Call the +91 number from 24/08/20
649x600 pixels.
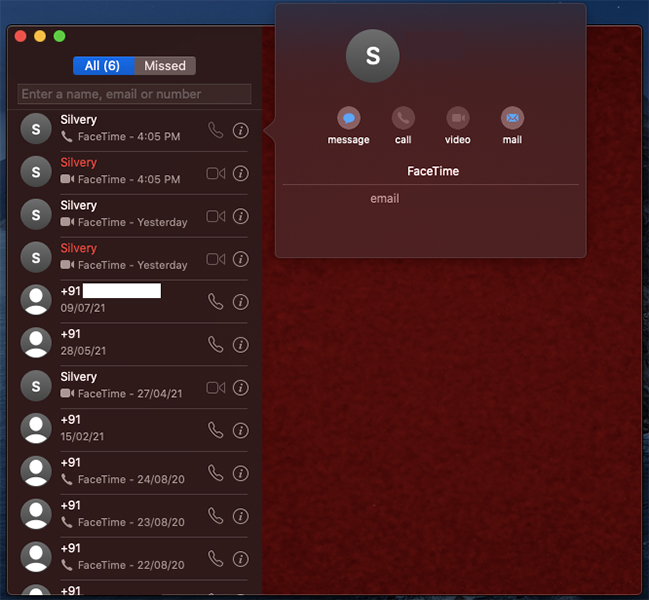(216, 473)
